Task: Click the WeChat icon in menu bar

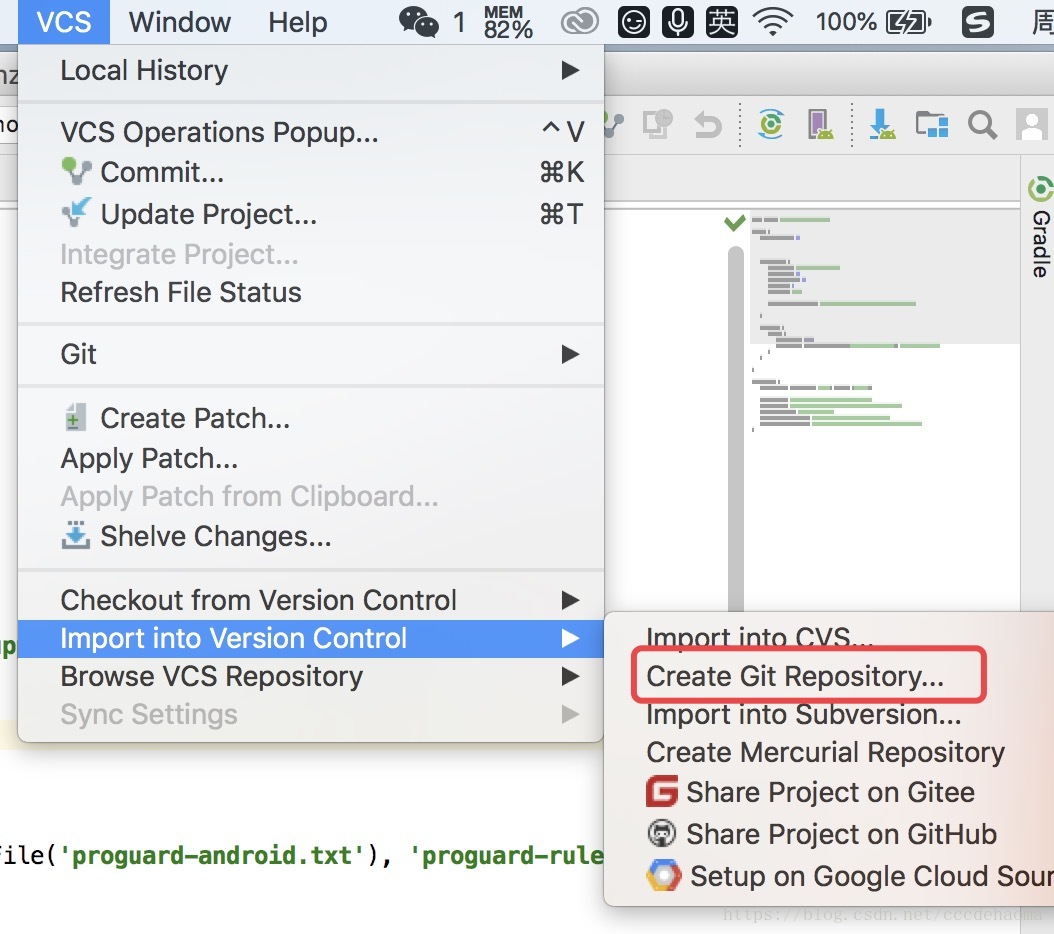Action: pyautogui.click(x=418, y=22)
